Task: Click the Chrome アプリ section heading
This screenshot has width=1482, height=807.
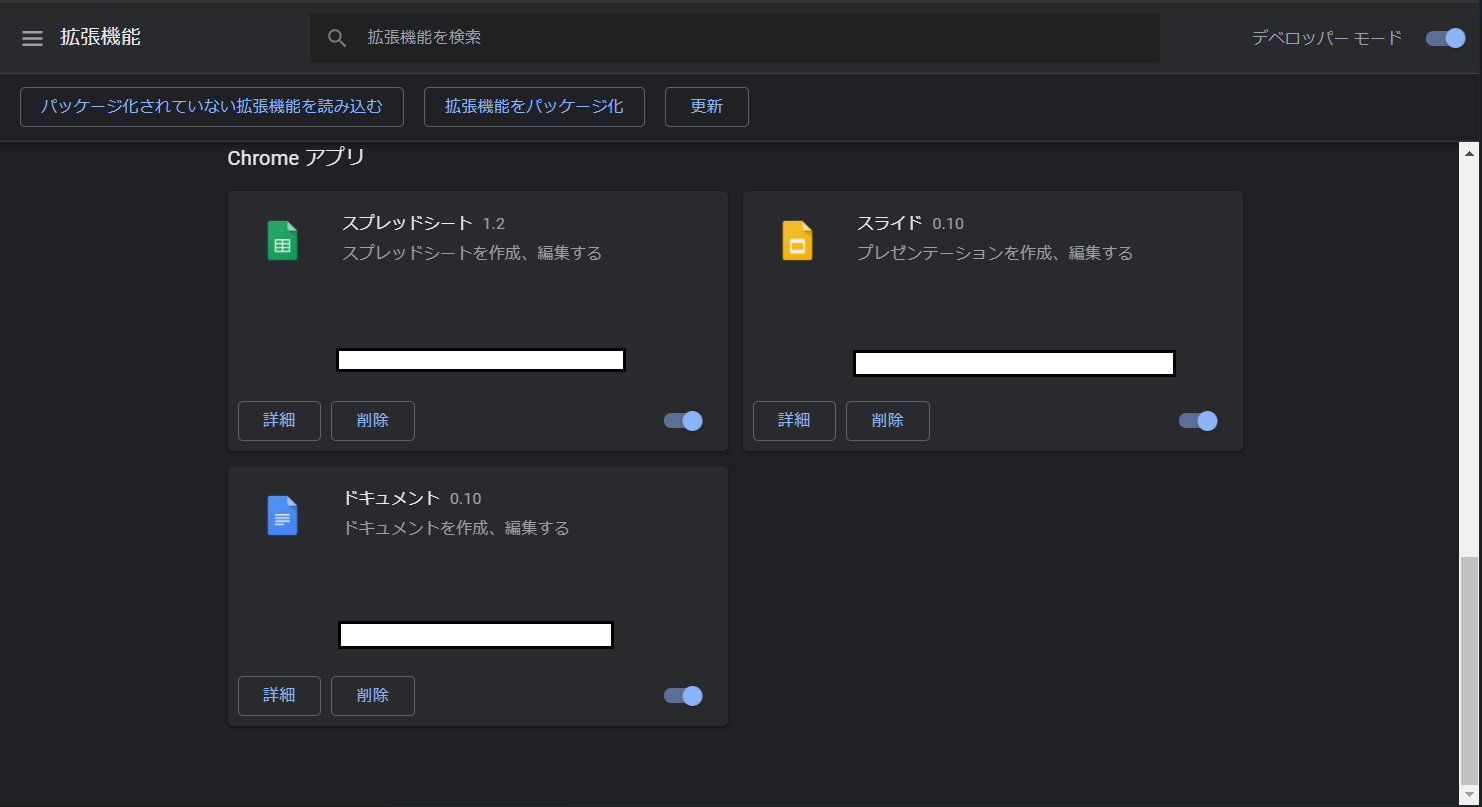Action: click(x=296, y=158)
